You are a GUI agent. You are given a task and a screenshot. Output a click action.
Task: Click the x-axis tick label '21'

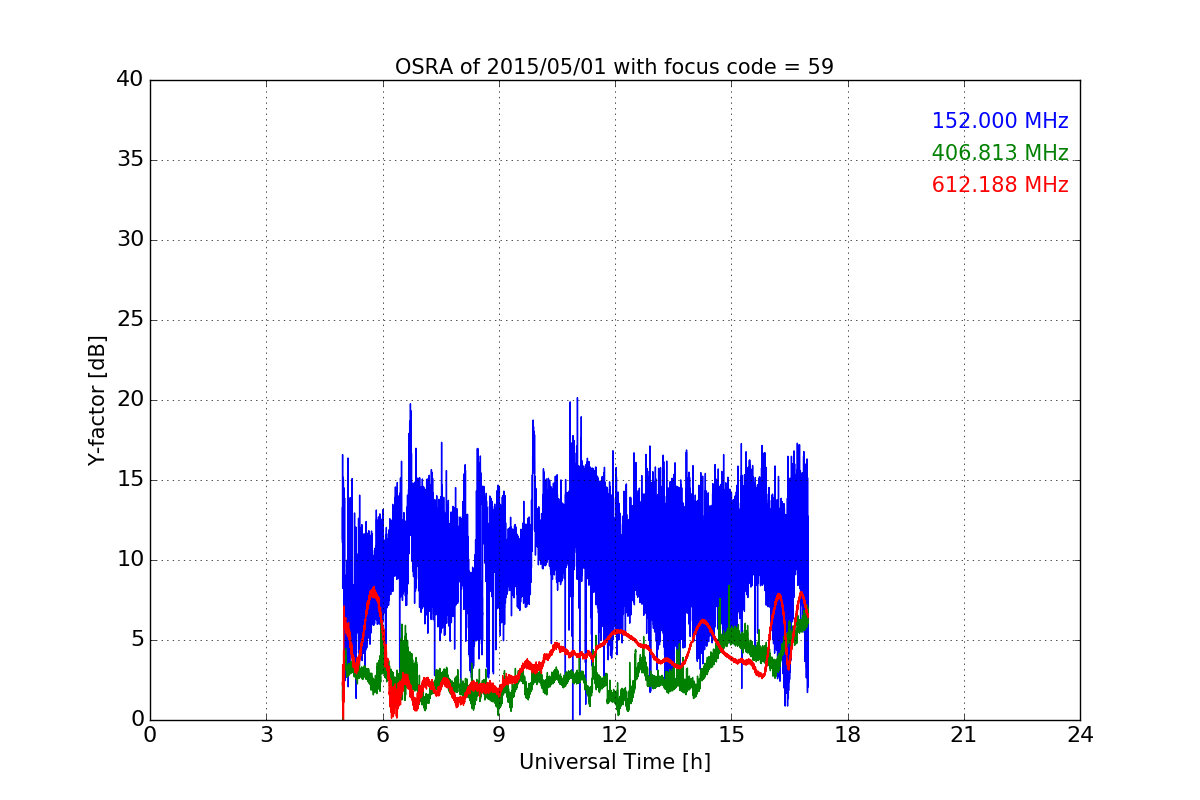pyautogui.click(x=964, y=735)
